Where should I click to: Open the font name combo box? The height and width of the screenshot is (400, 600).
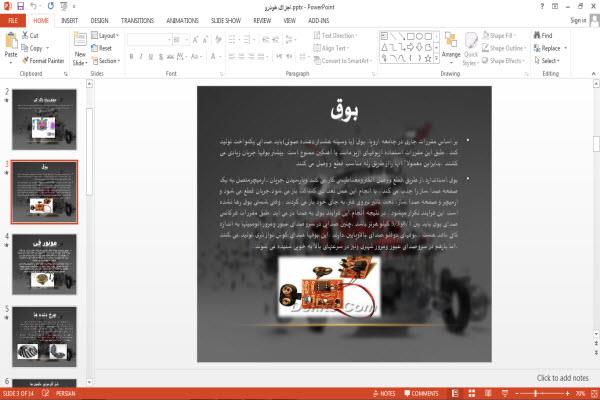(149, 40)
